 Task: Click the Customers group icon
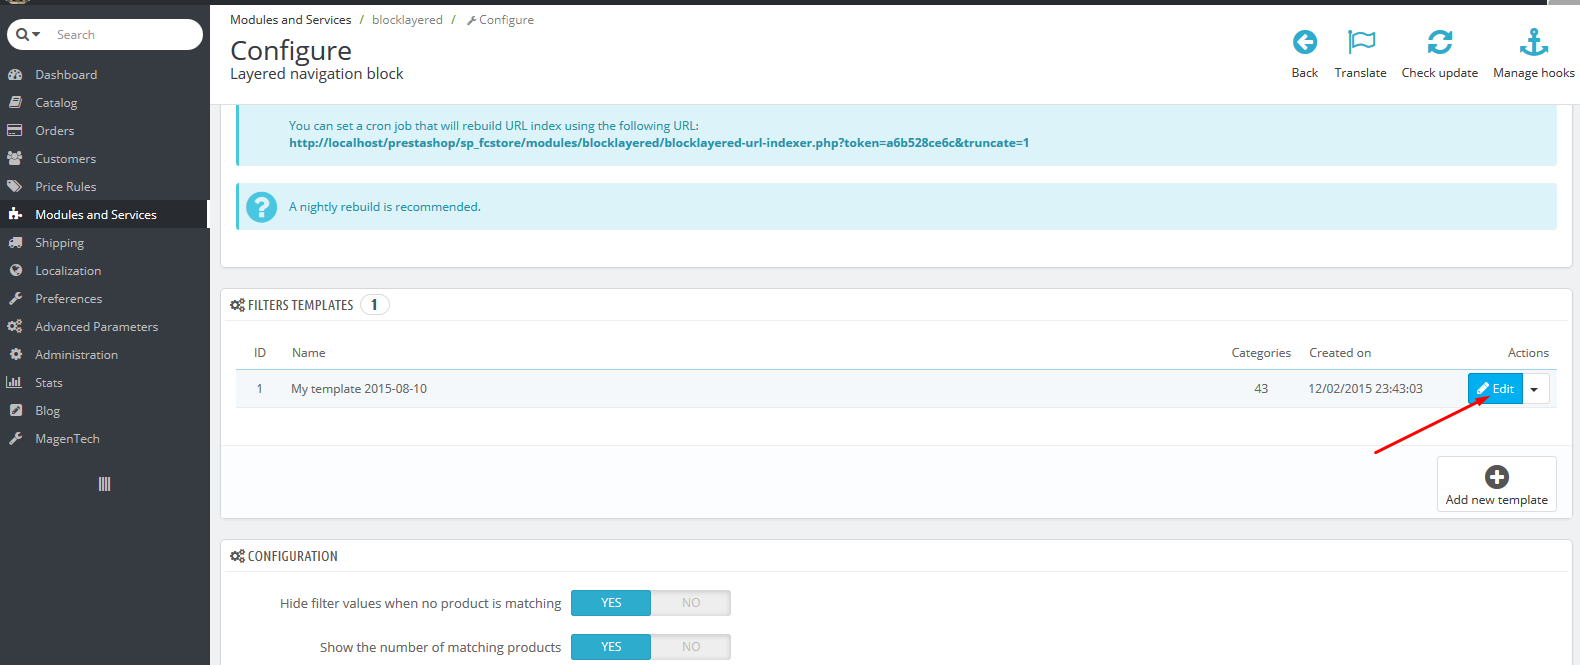(15, 159)
